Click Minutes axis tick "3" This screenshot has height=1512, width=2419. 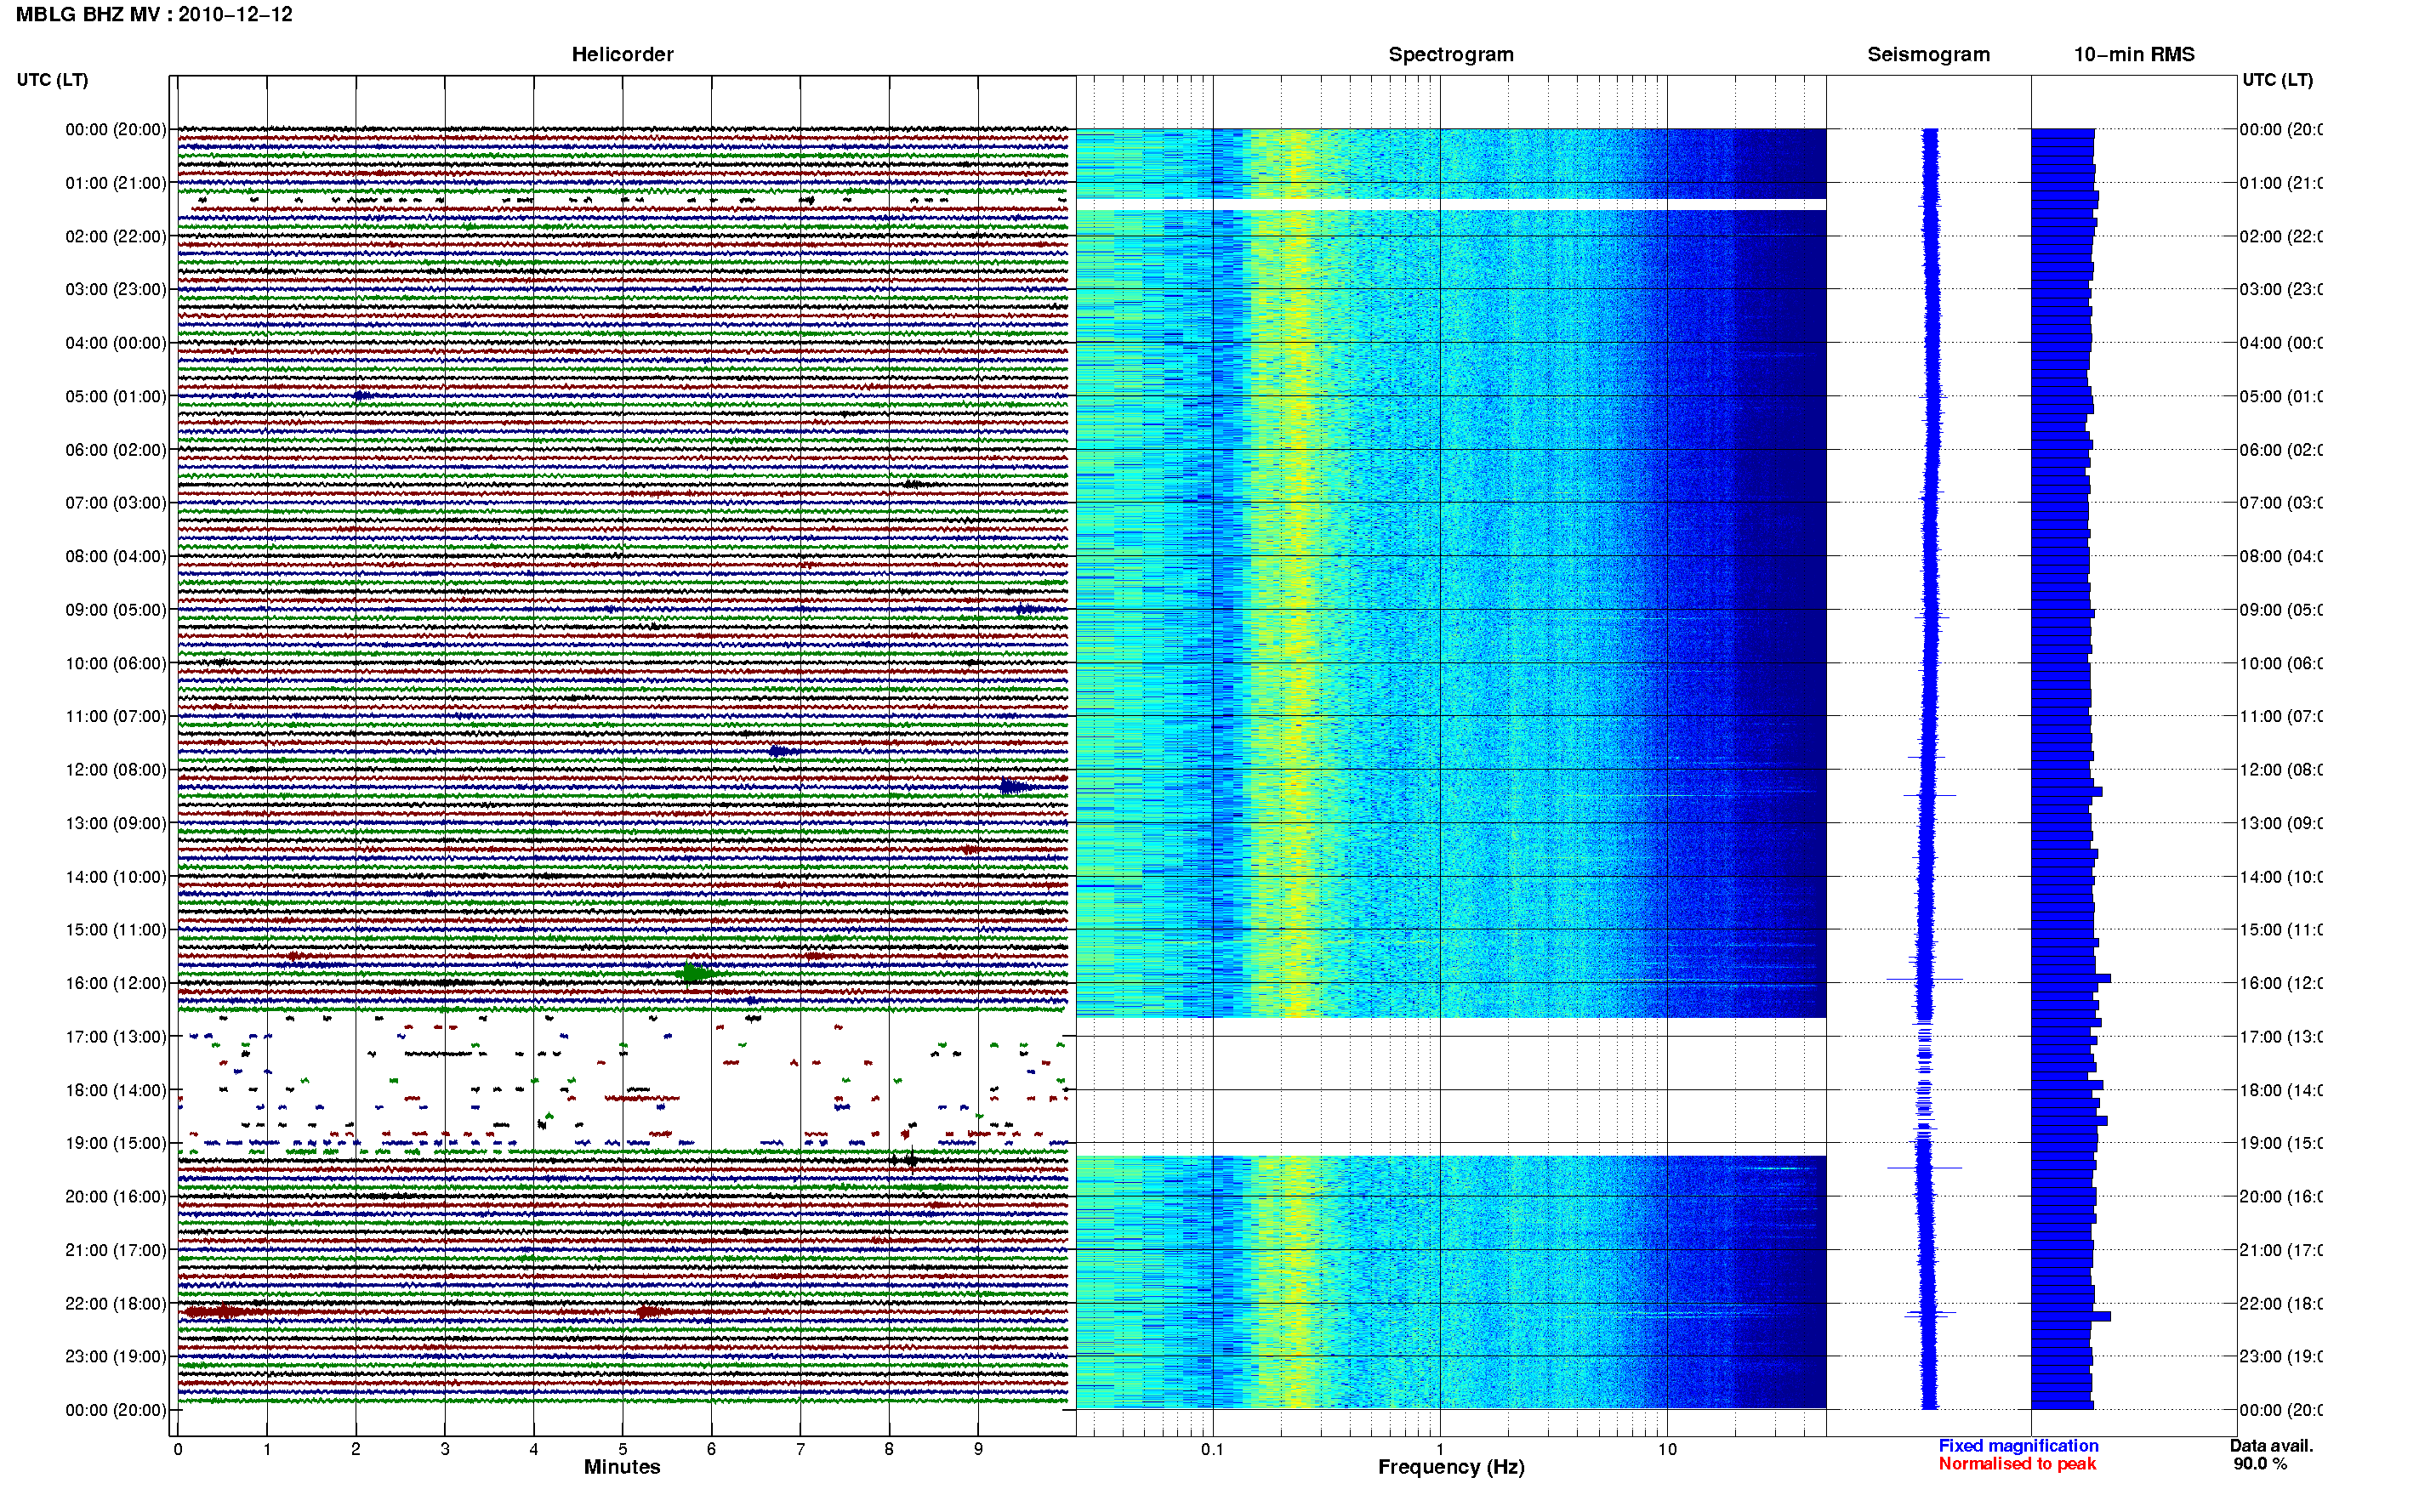tap(445, 1449)
